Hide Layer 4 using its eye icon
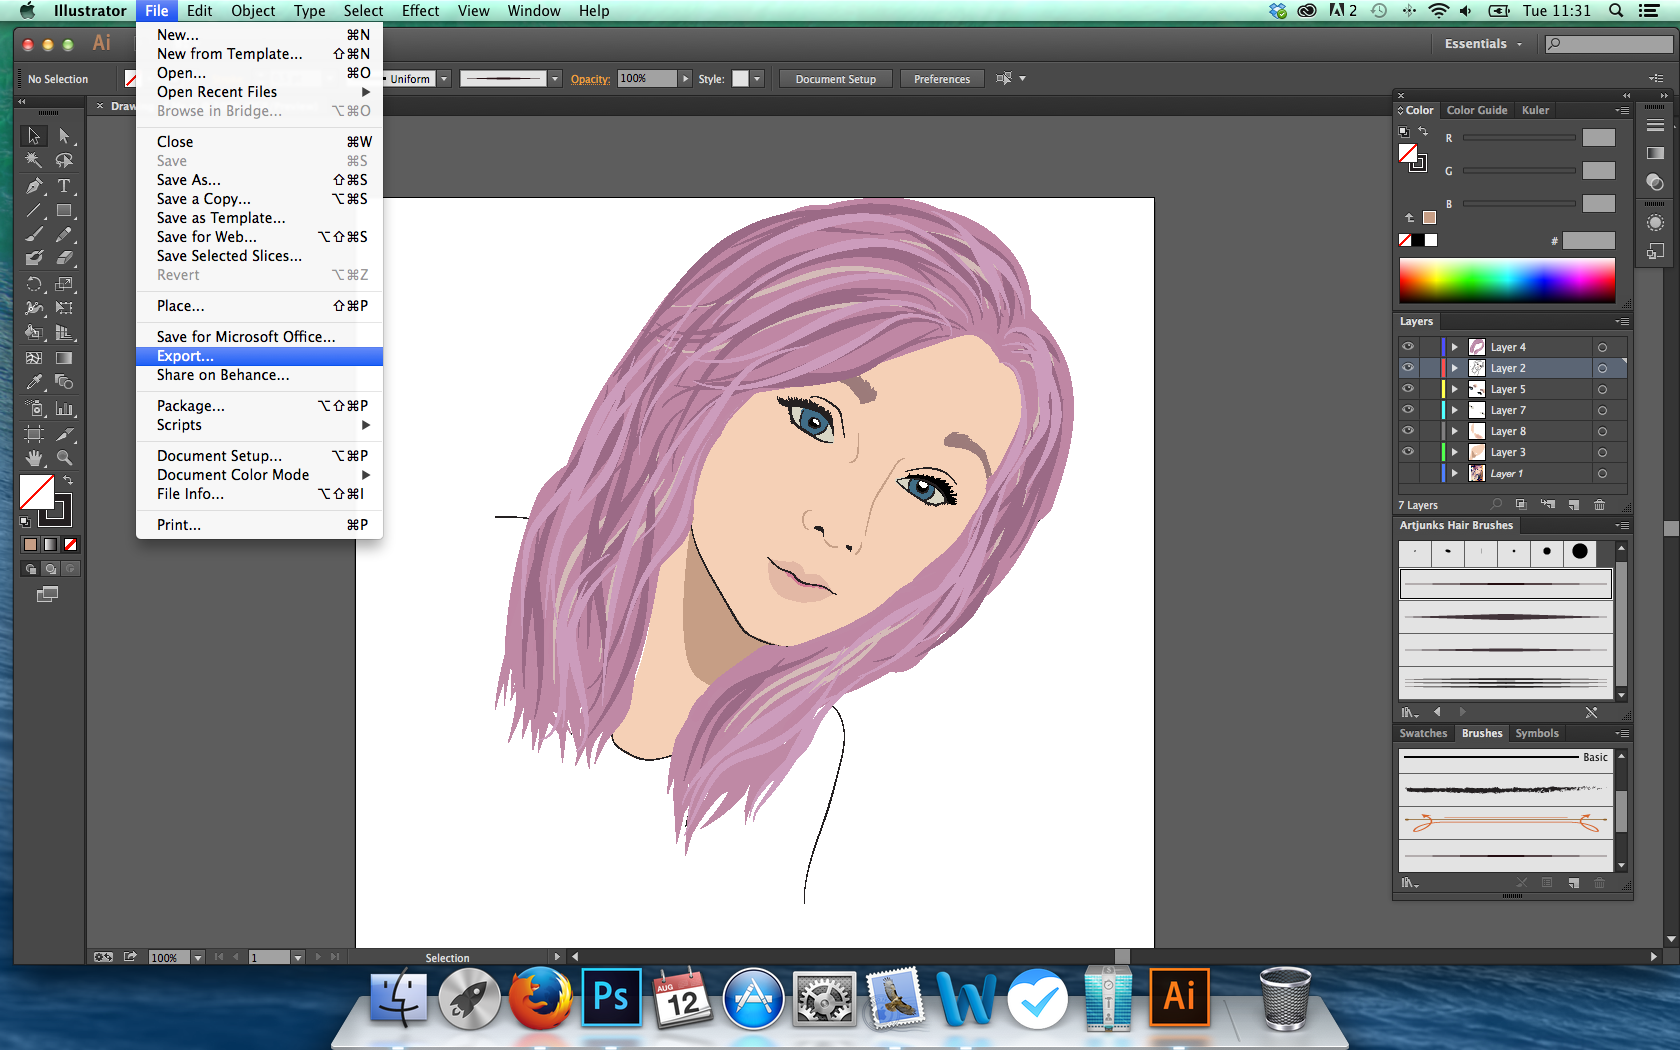This screenshot has width=1680, height=1050. (x=1408, y=346)
